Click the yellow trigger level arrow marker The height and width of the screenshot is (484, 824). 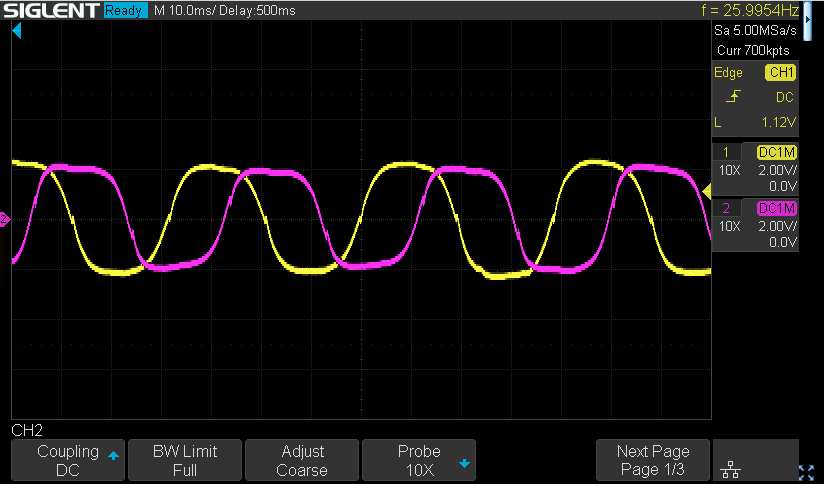[707, 192]
